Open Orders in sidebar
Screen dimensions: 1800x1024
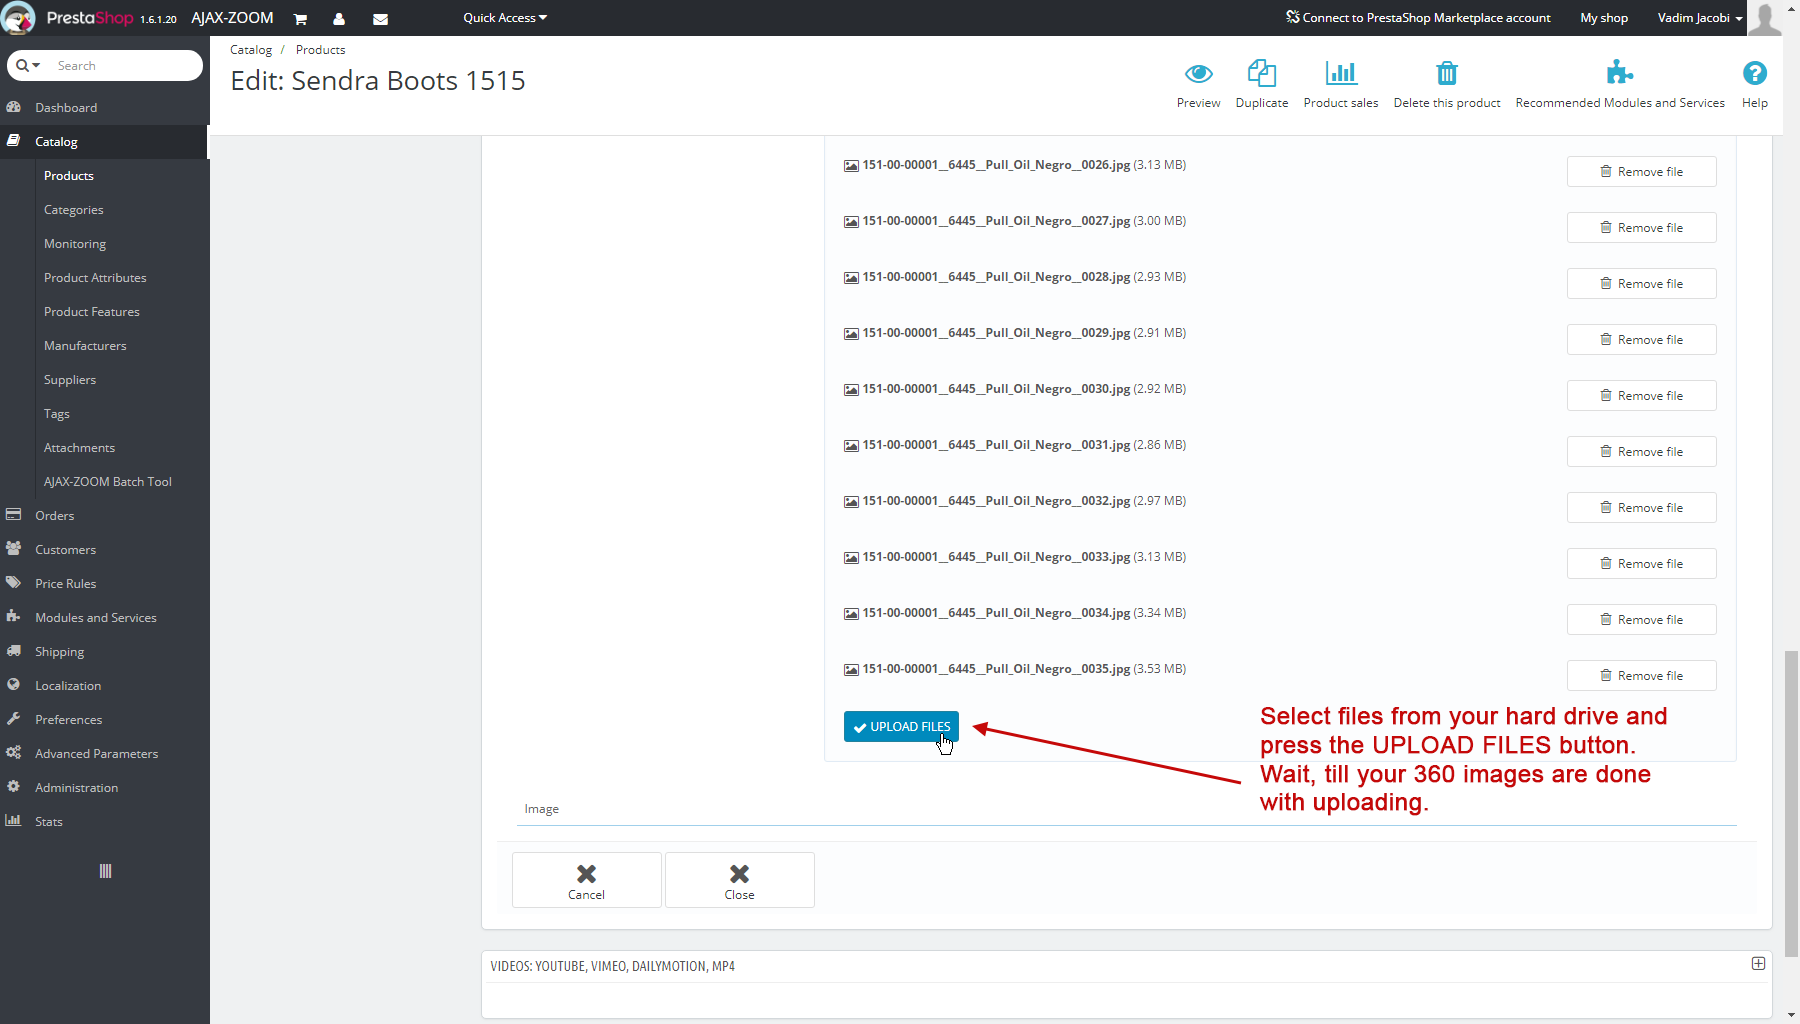point(105,515)
